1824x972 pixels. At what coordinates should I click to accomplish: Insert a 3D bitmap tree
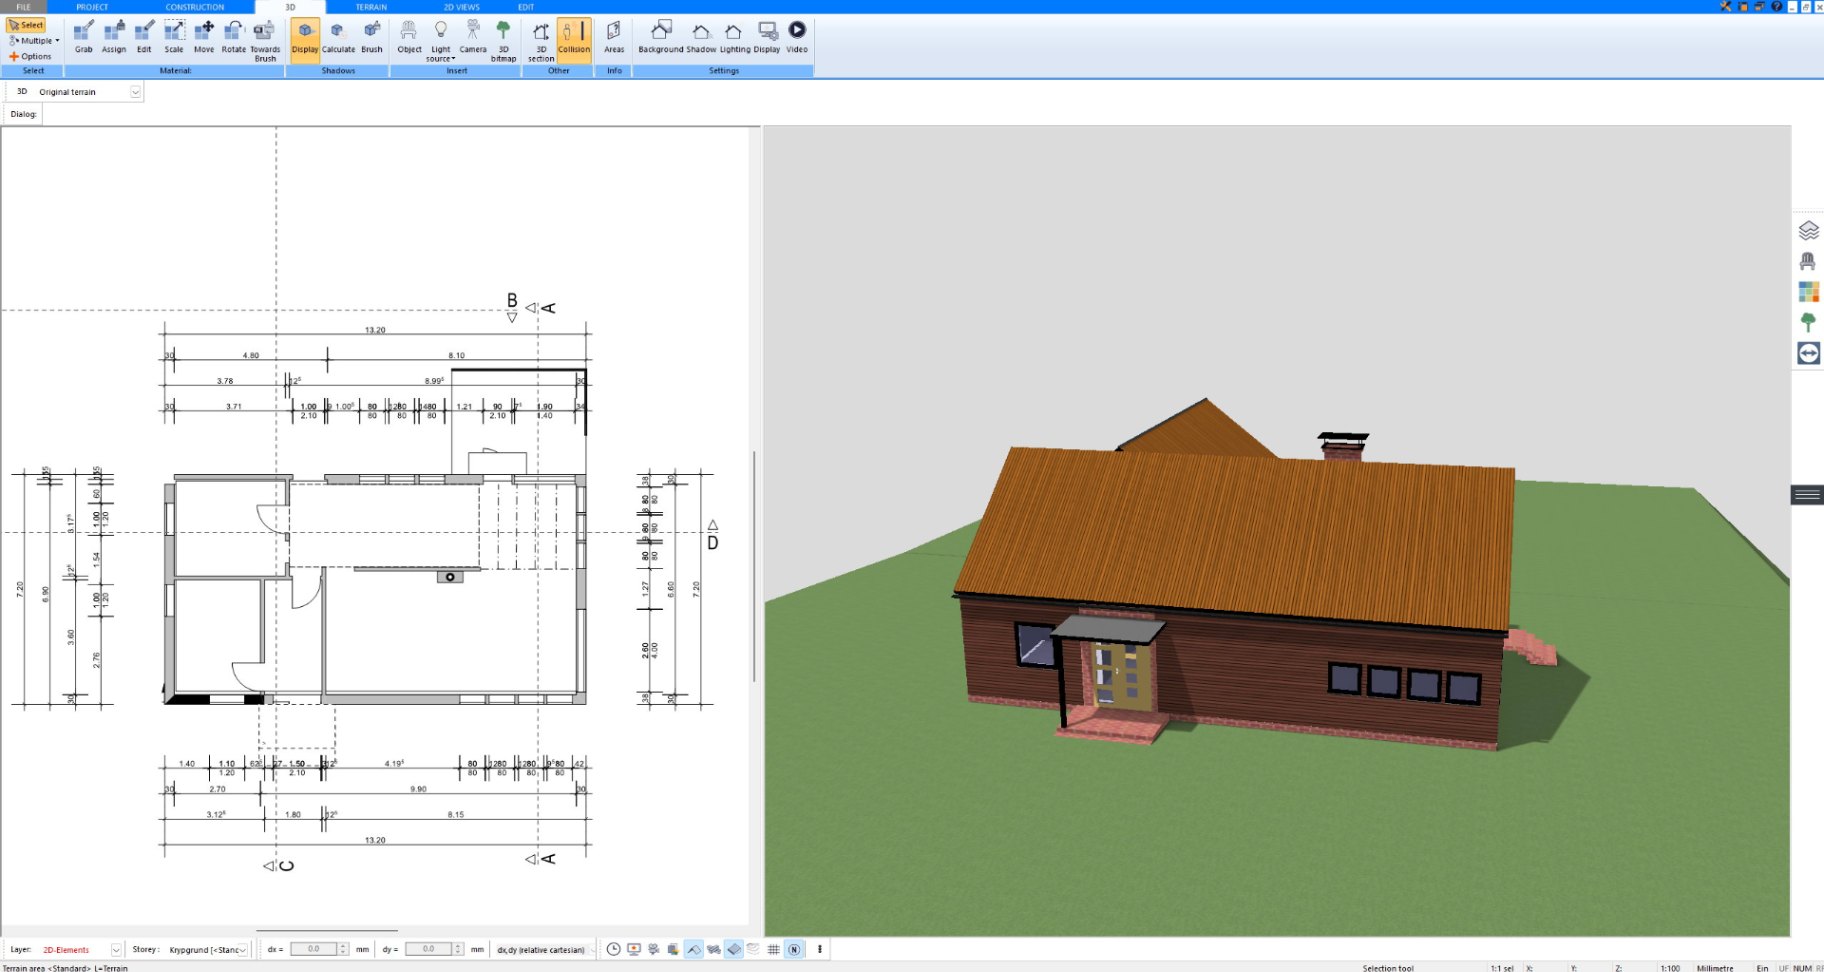(503, 41)
